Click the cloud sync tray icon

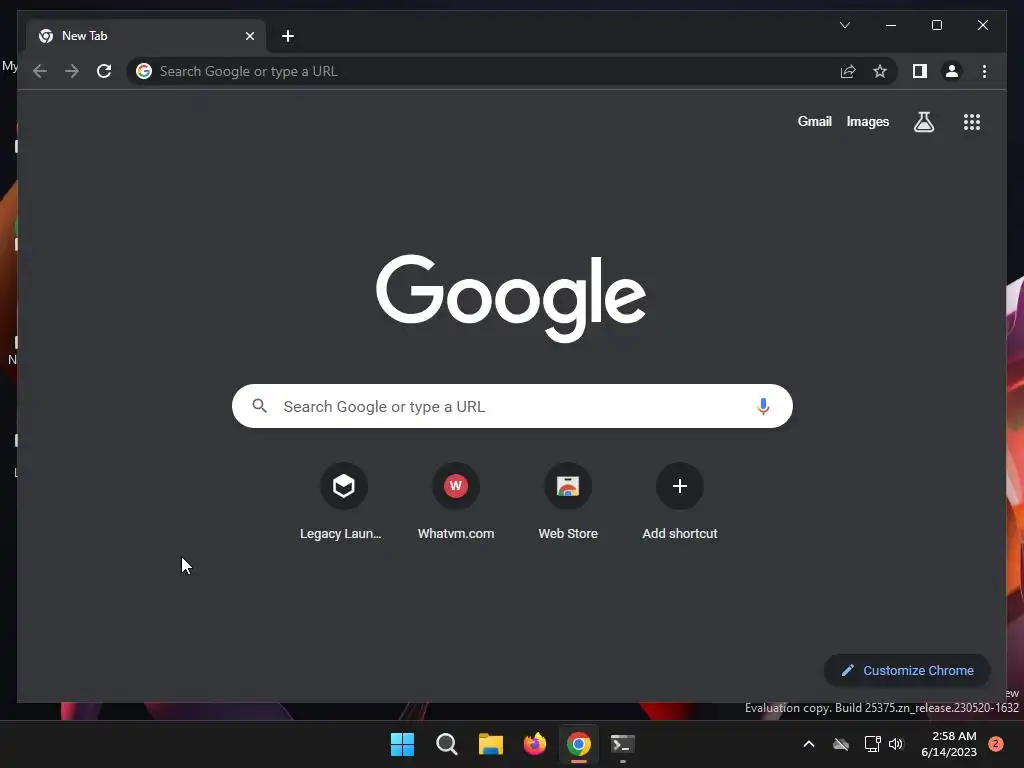click(840, 744)
